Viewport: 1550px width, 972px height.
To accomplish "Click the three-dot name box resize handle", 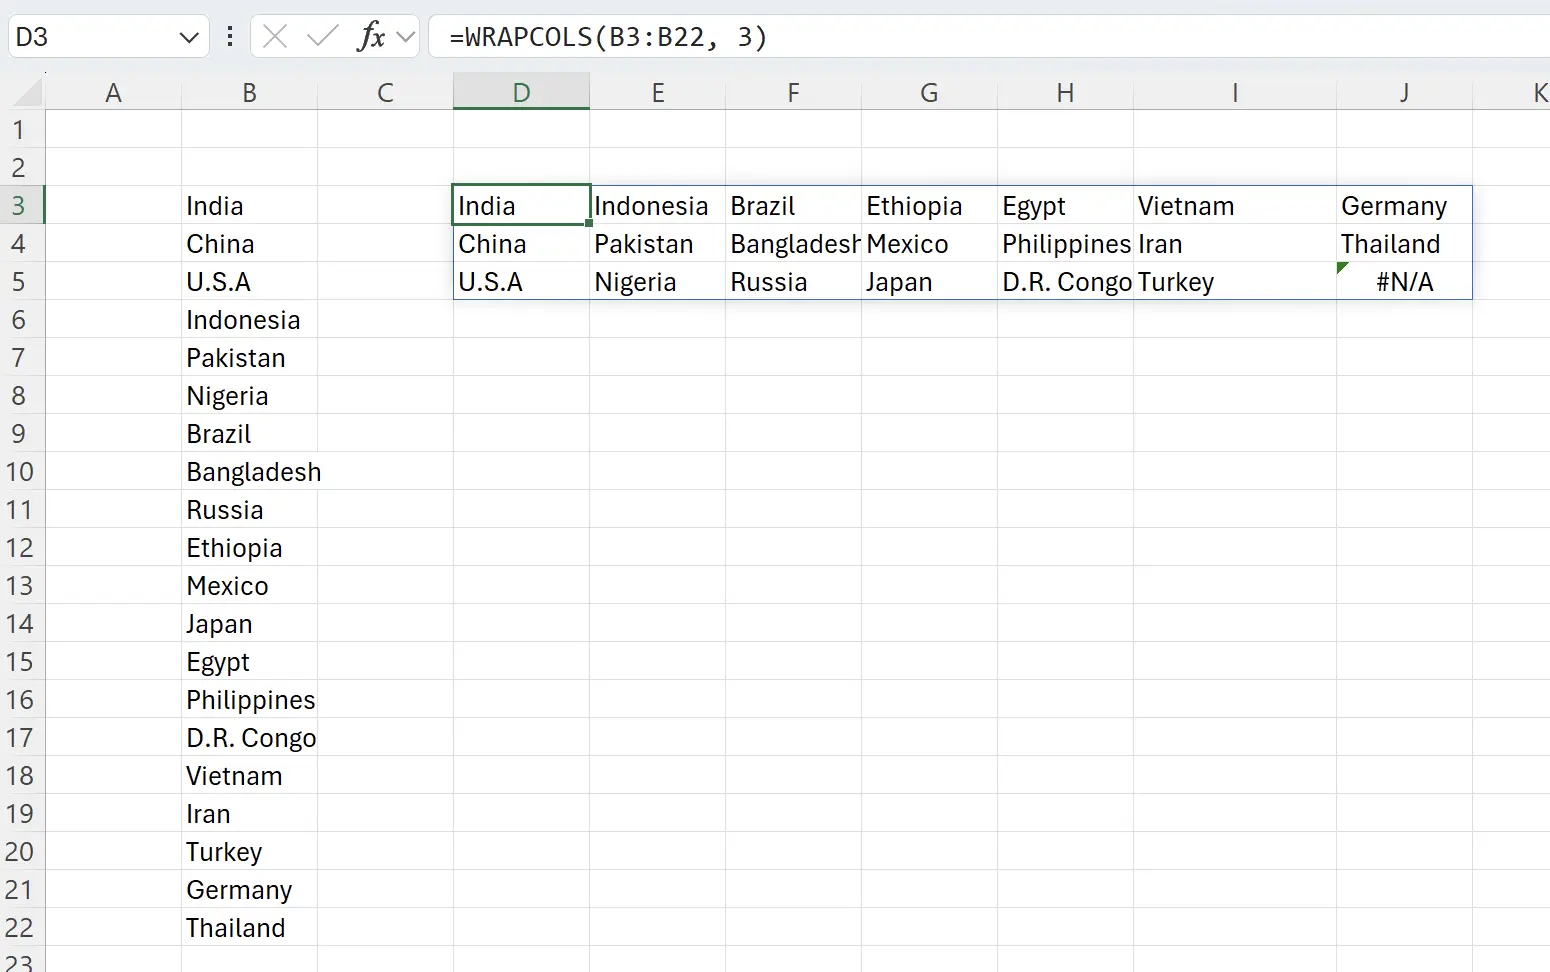I will (230, 37).
